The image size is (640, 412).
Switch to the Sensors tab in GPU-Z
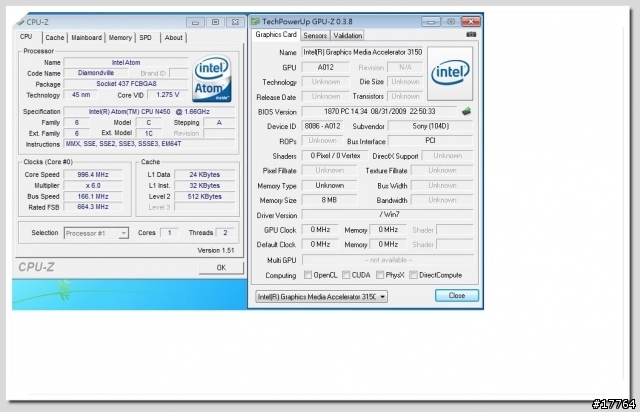coord(315,36)
